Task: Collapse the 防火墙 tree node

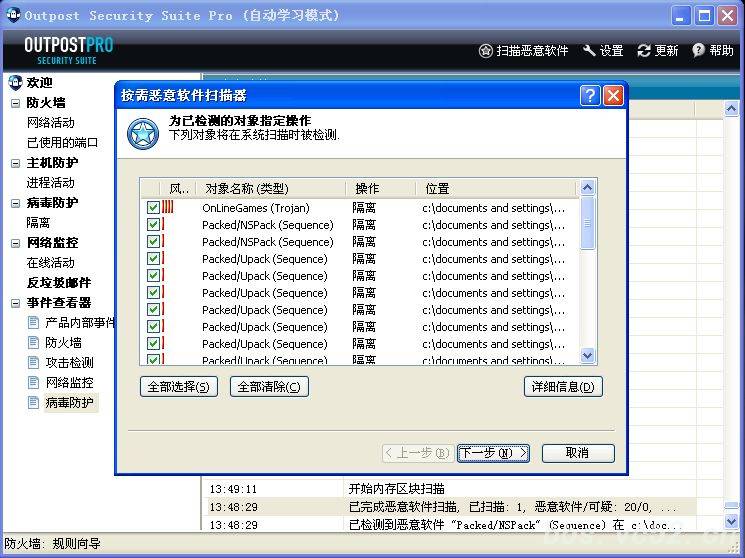Action: (x=15, y=103)
